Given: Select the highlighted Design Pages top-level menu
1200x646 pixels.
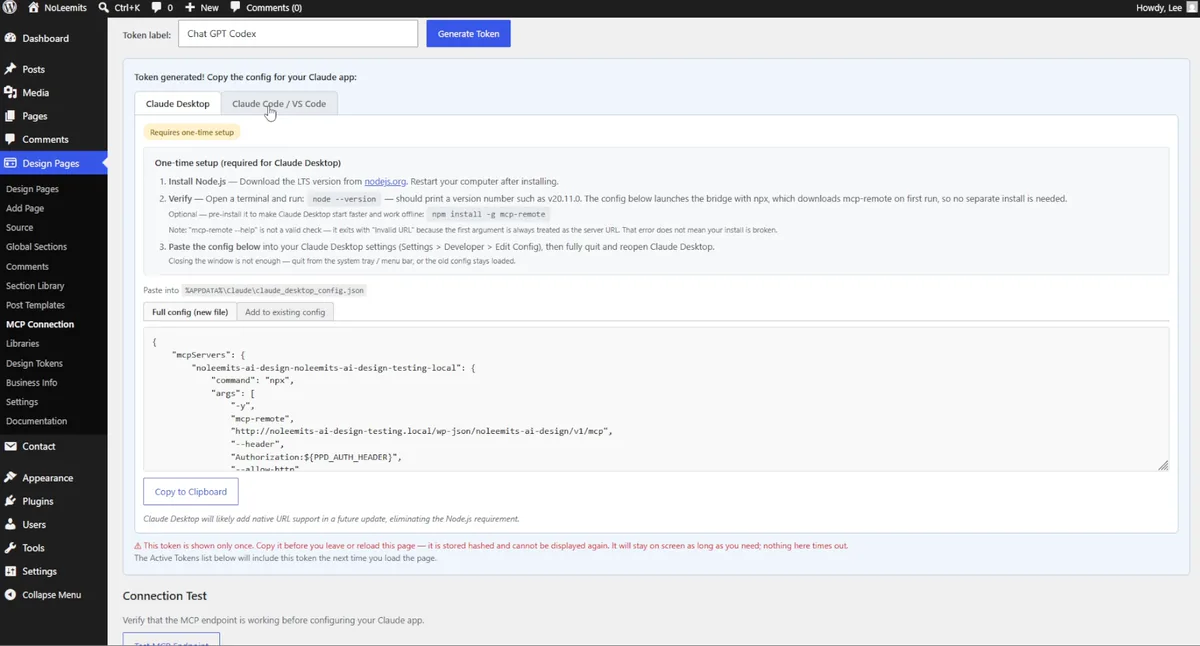Looking at the screenshot, I should [53, 163].
